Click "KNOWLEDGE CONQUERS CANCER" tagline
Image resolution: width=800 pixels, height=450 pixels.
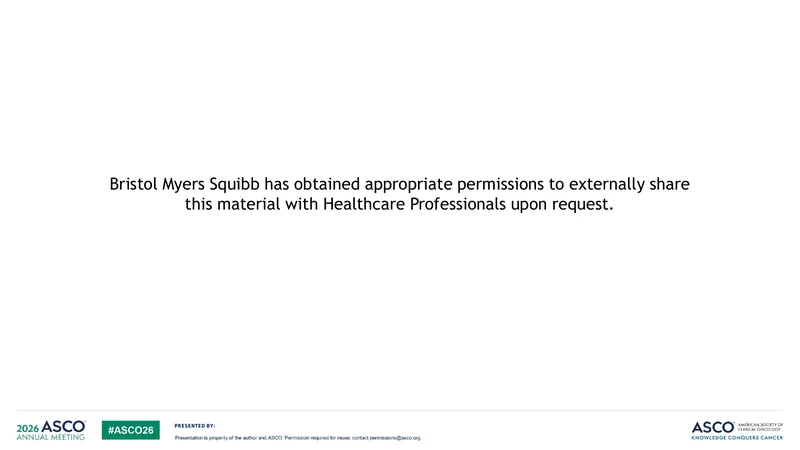[x=737, y=438]
